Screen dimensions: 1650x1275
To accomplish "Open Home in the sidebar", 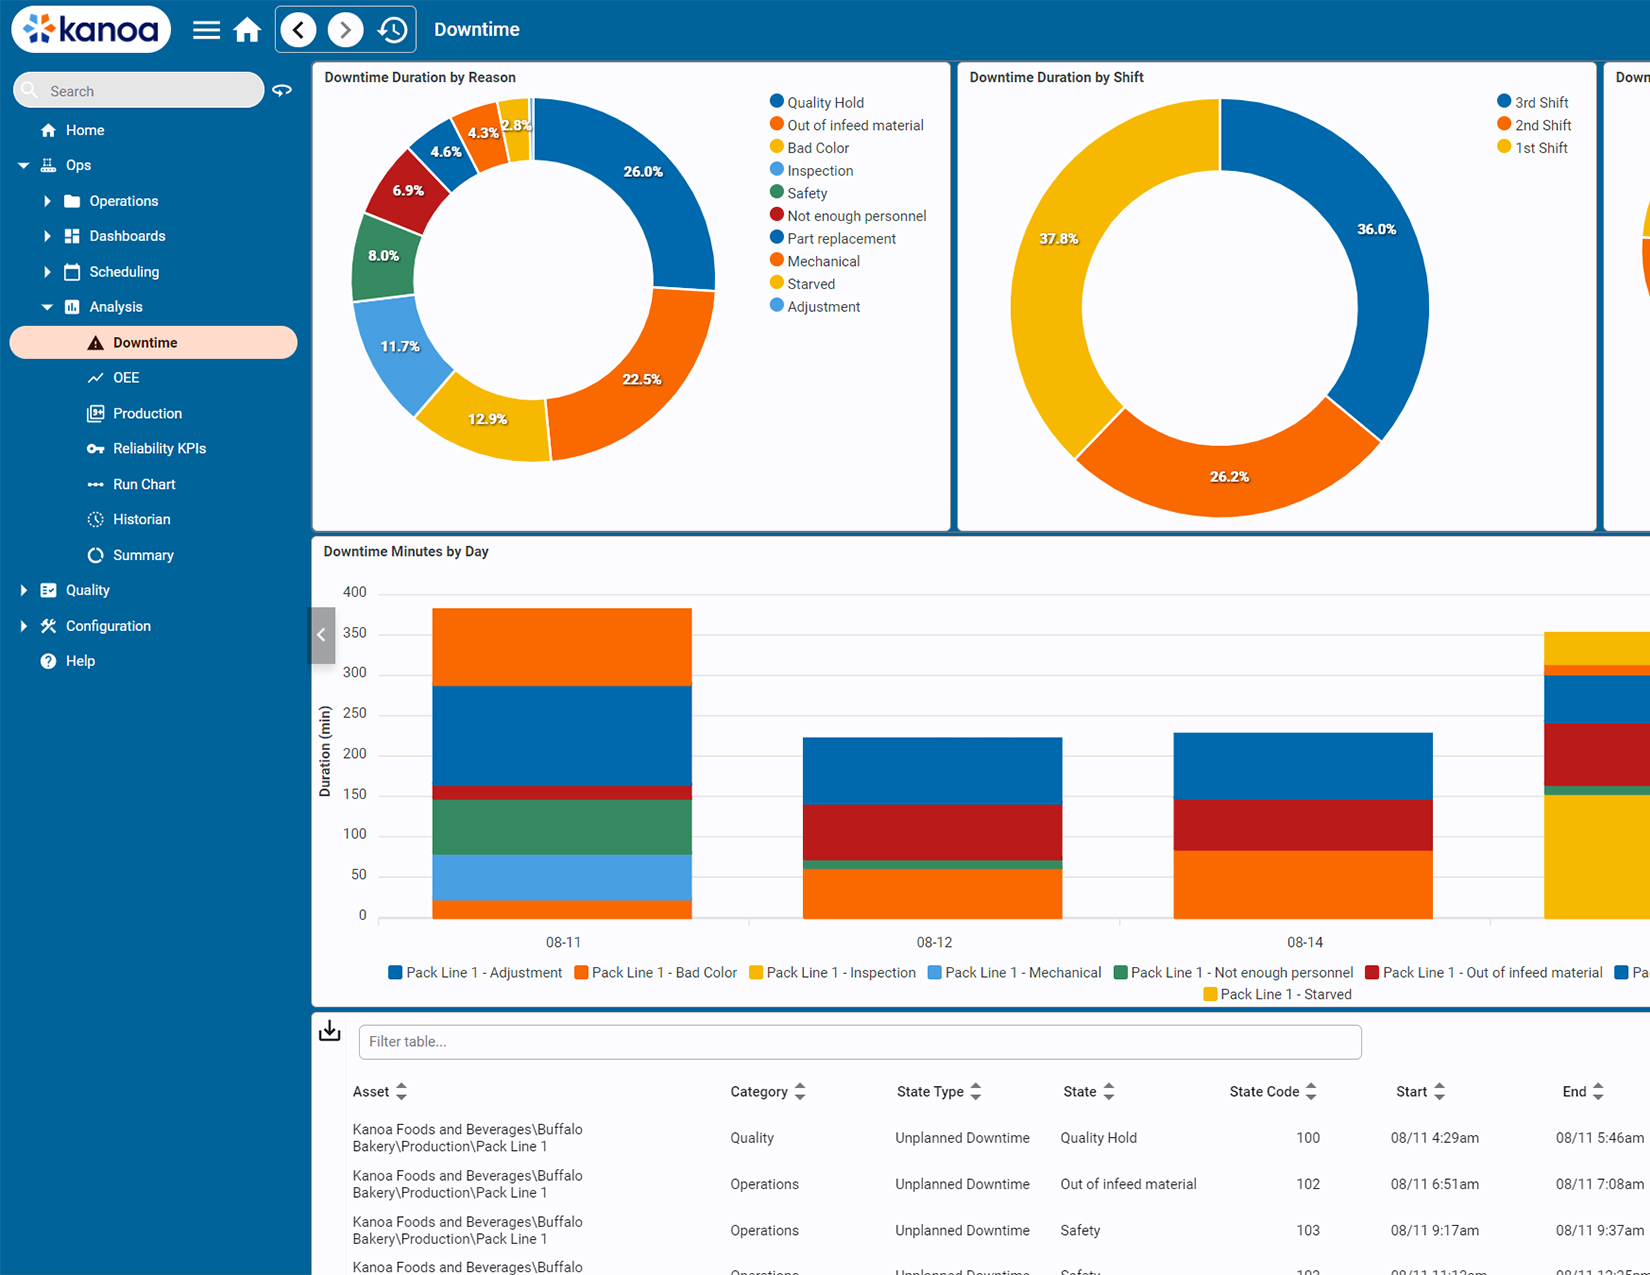I will (85, 130).
